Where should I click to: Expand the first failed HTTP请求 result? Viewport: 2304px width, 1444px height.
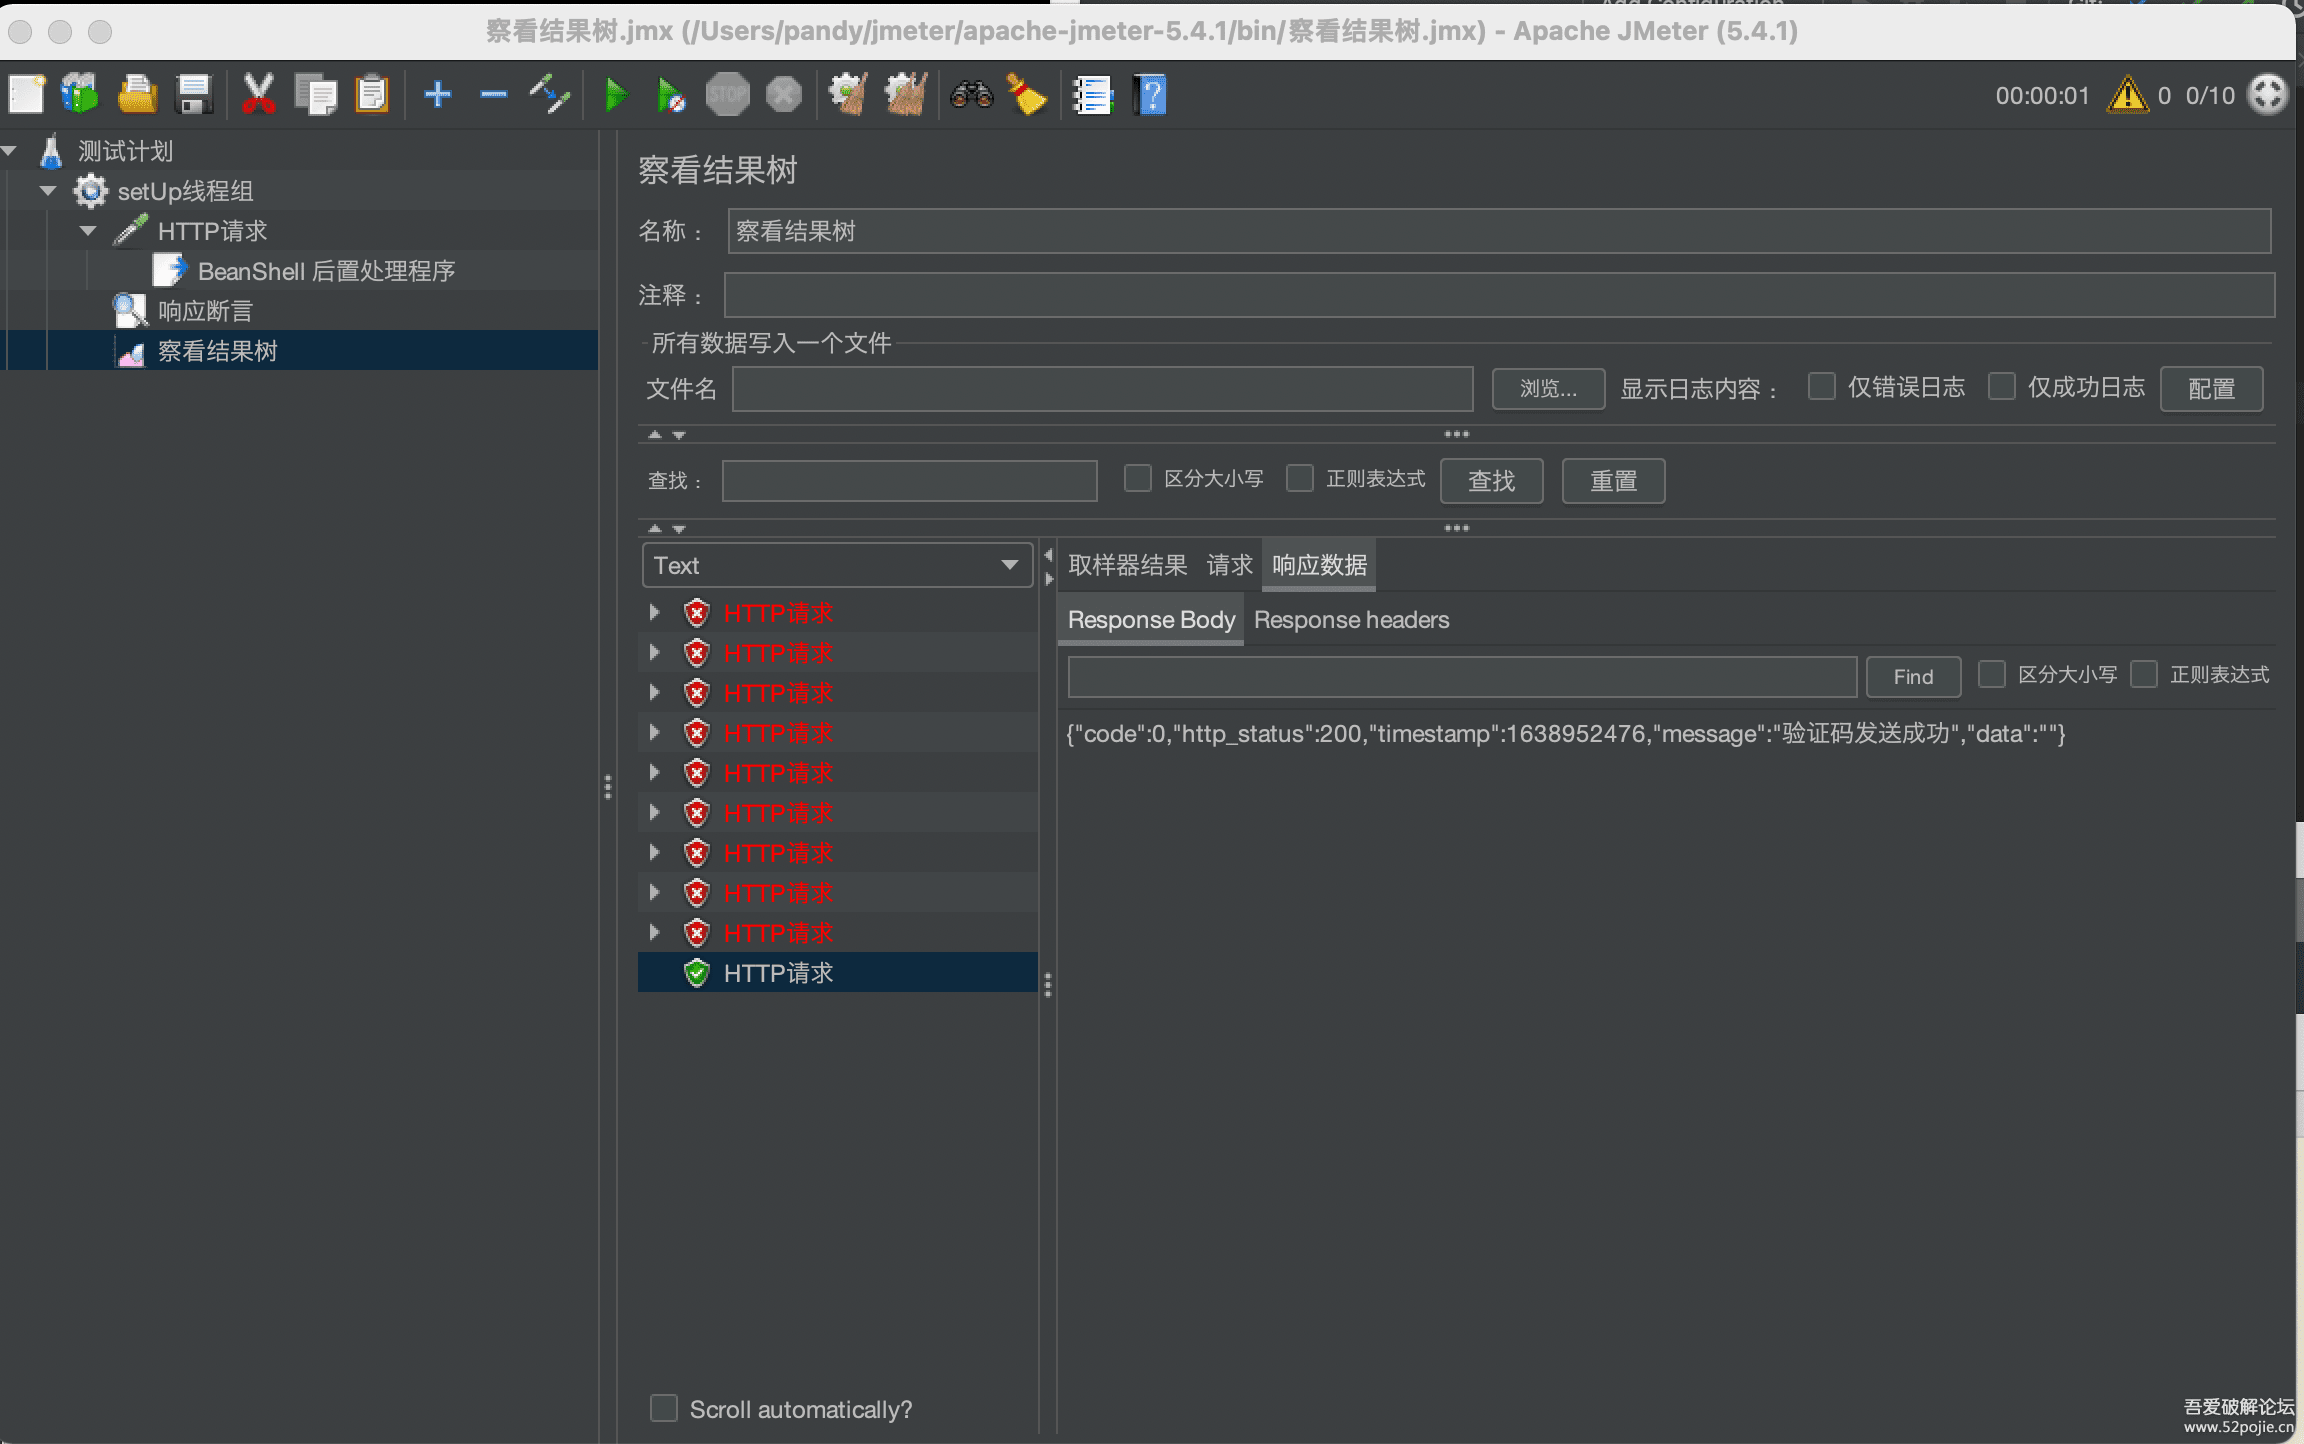654,613
